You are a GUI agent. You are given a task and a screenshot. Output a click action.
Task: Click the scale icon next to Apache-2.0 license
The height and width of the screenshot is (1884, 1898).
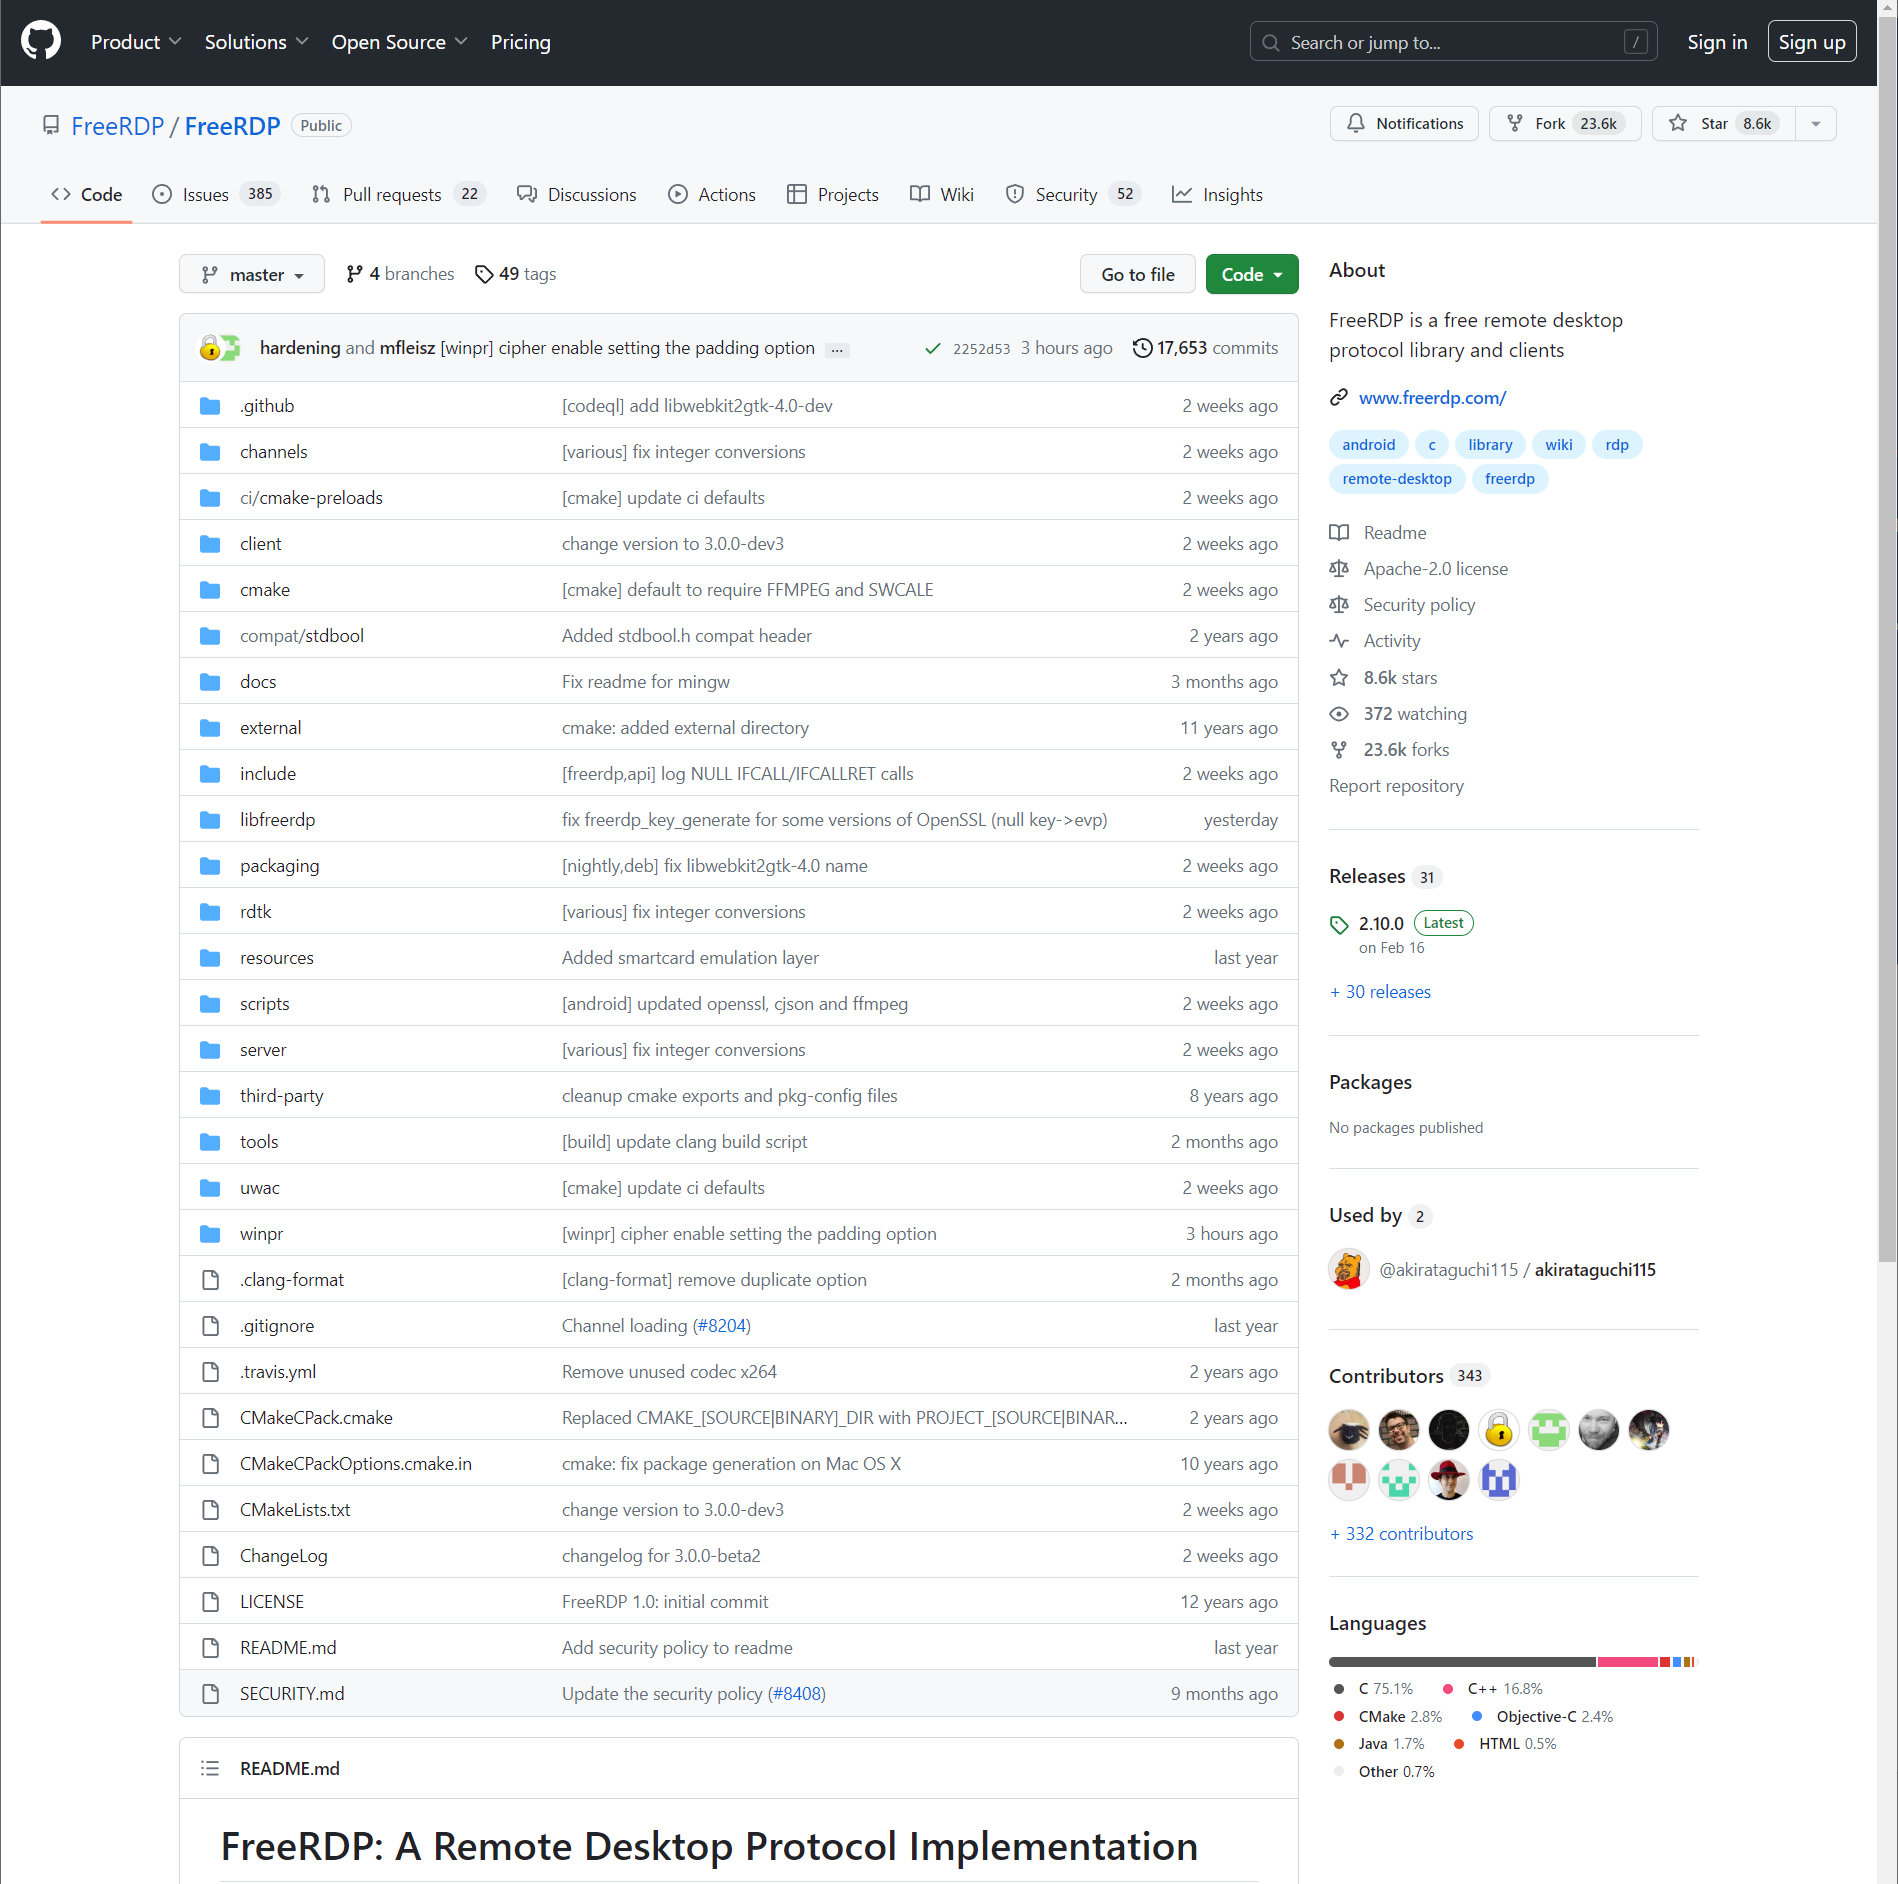[x=1339, y=569]
